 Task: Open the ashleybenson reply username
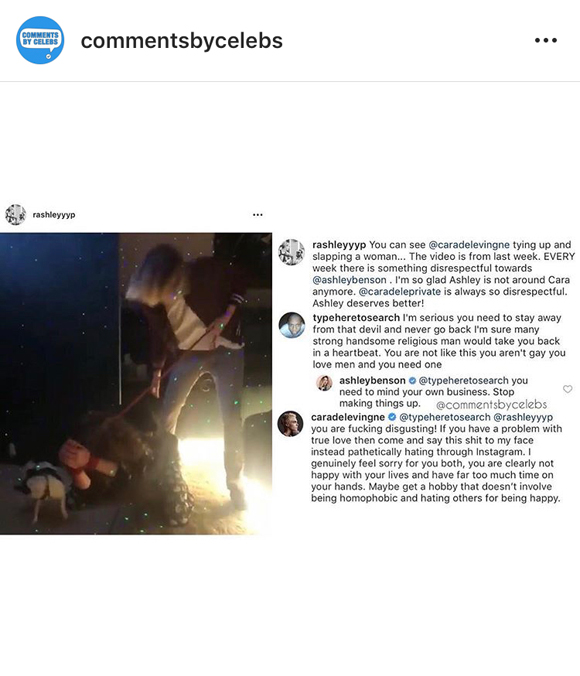[x=372, y=381]
